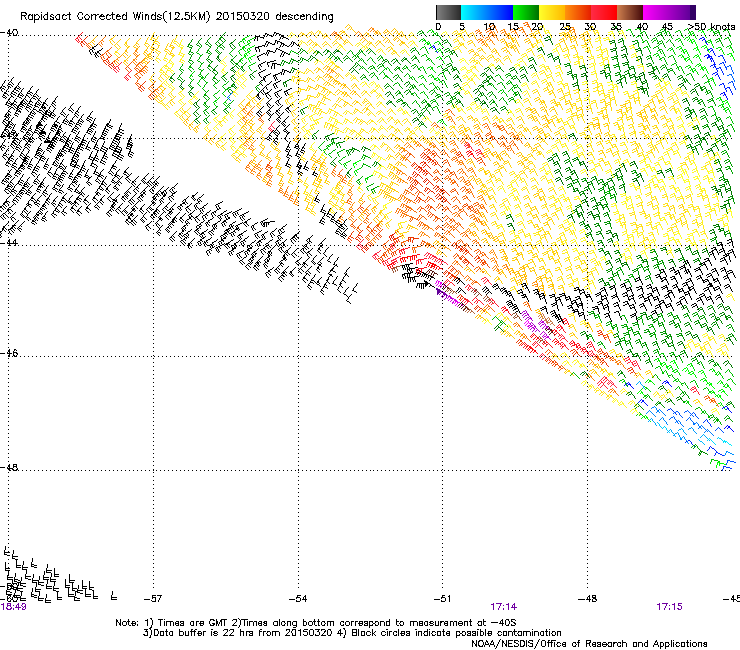Select the yellow 20-25 knots legend segment

[x=552, y=12]
